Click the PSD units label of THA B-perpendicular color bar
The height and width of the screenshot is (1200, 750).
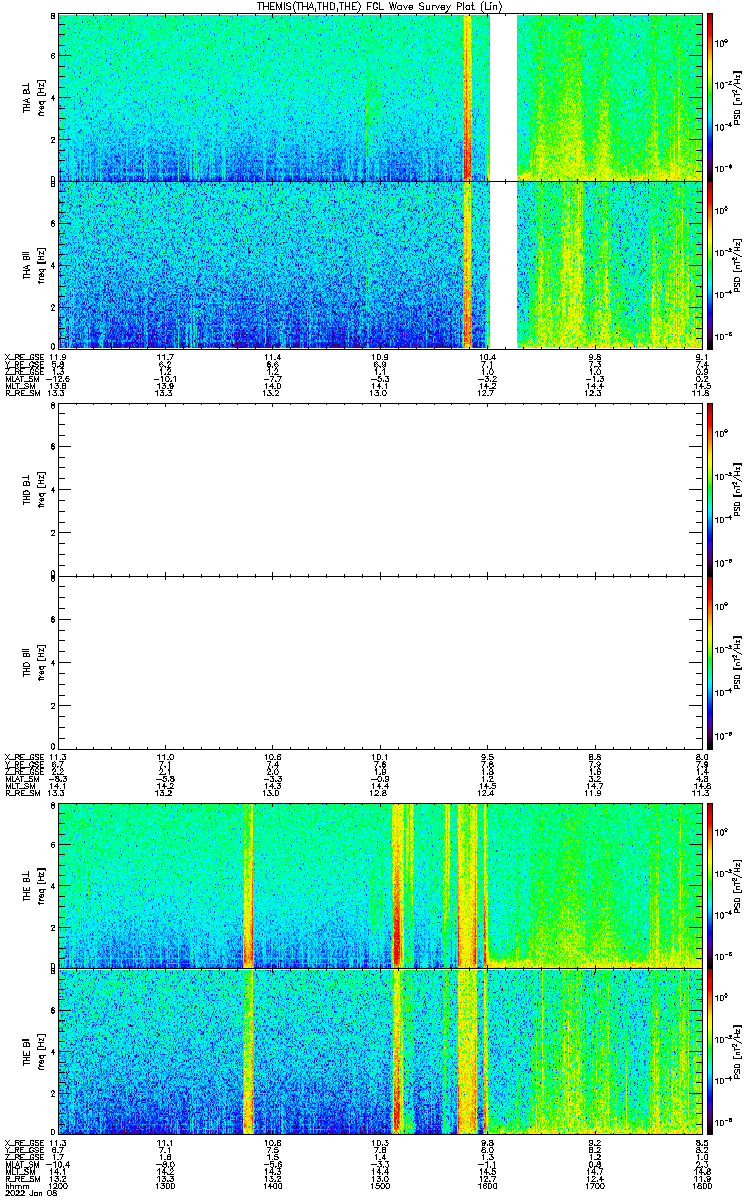pyautogui.click(x=737, y=96)
